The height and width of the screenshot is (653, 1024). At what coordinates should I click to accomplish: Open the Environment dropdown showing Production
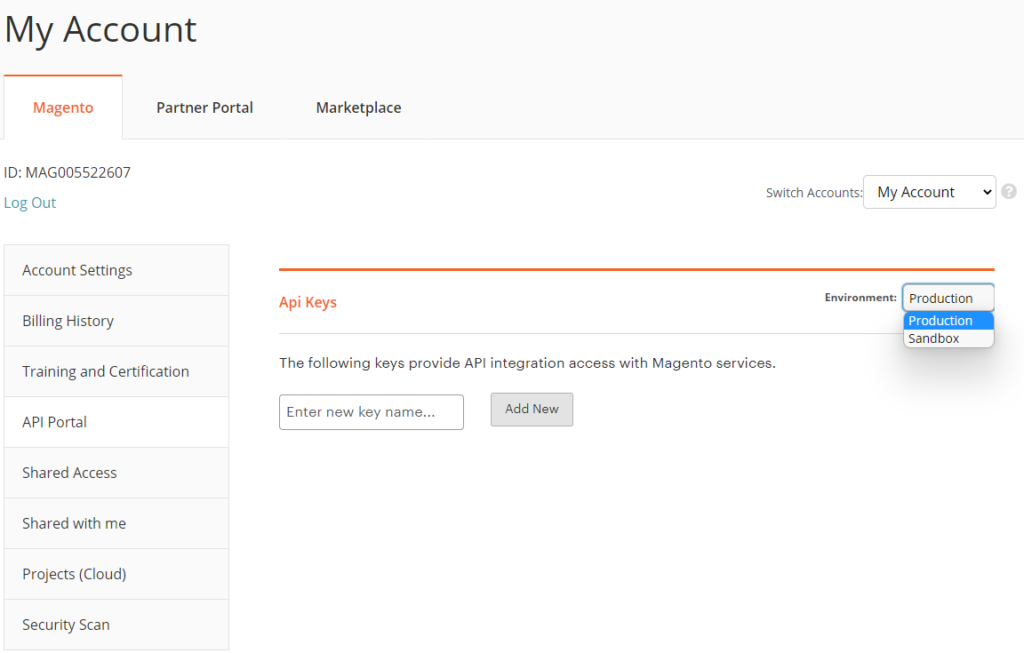948,298
